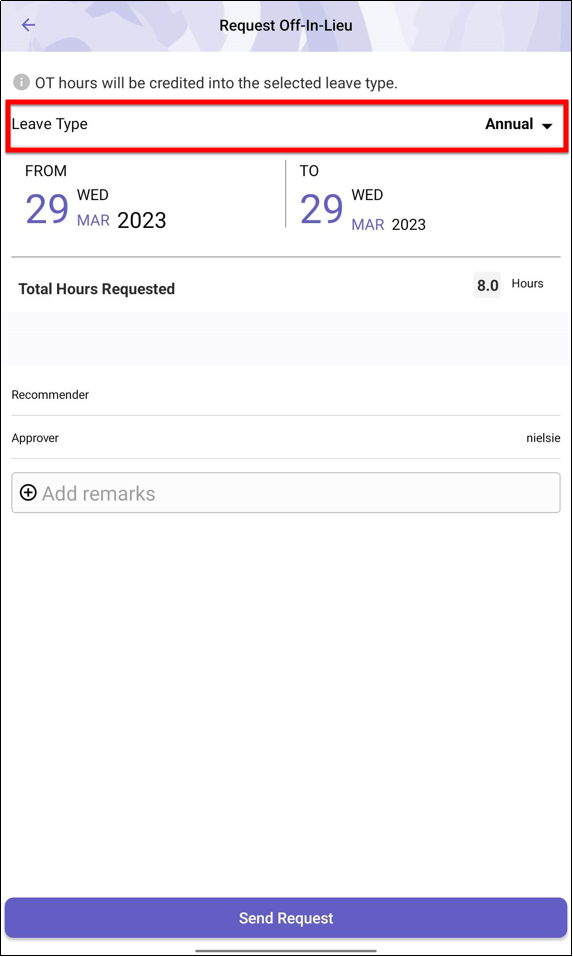573x957 pixels.
Task: Tap the TO year 2023
Action: pyautogui.click(x=409, y=225)
